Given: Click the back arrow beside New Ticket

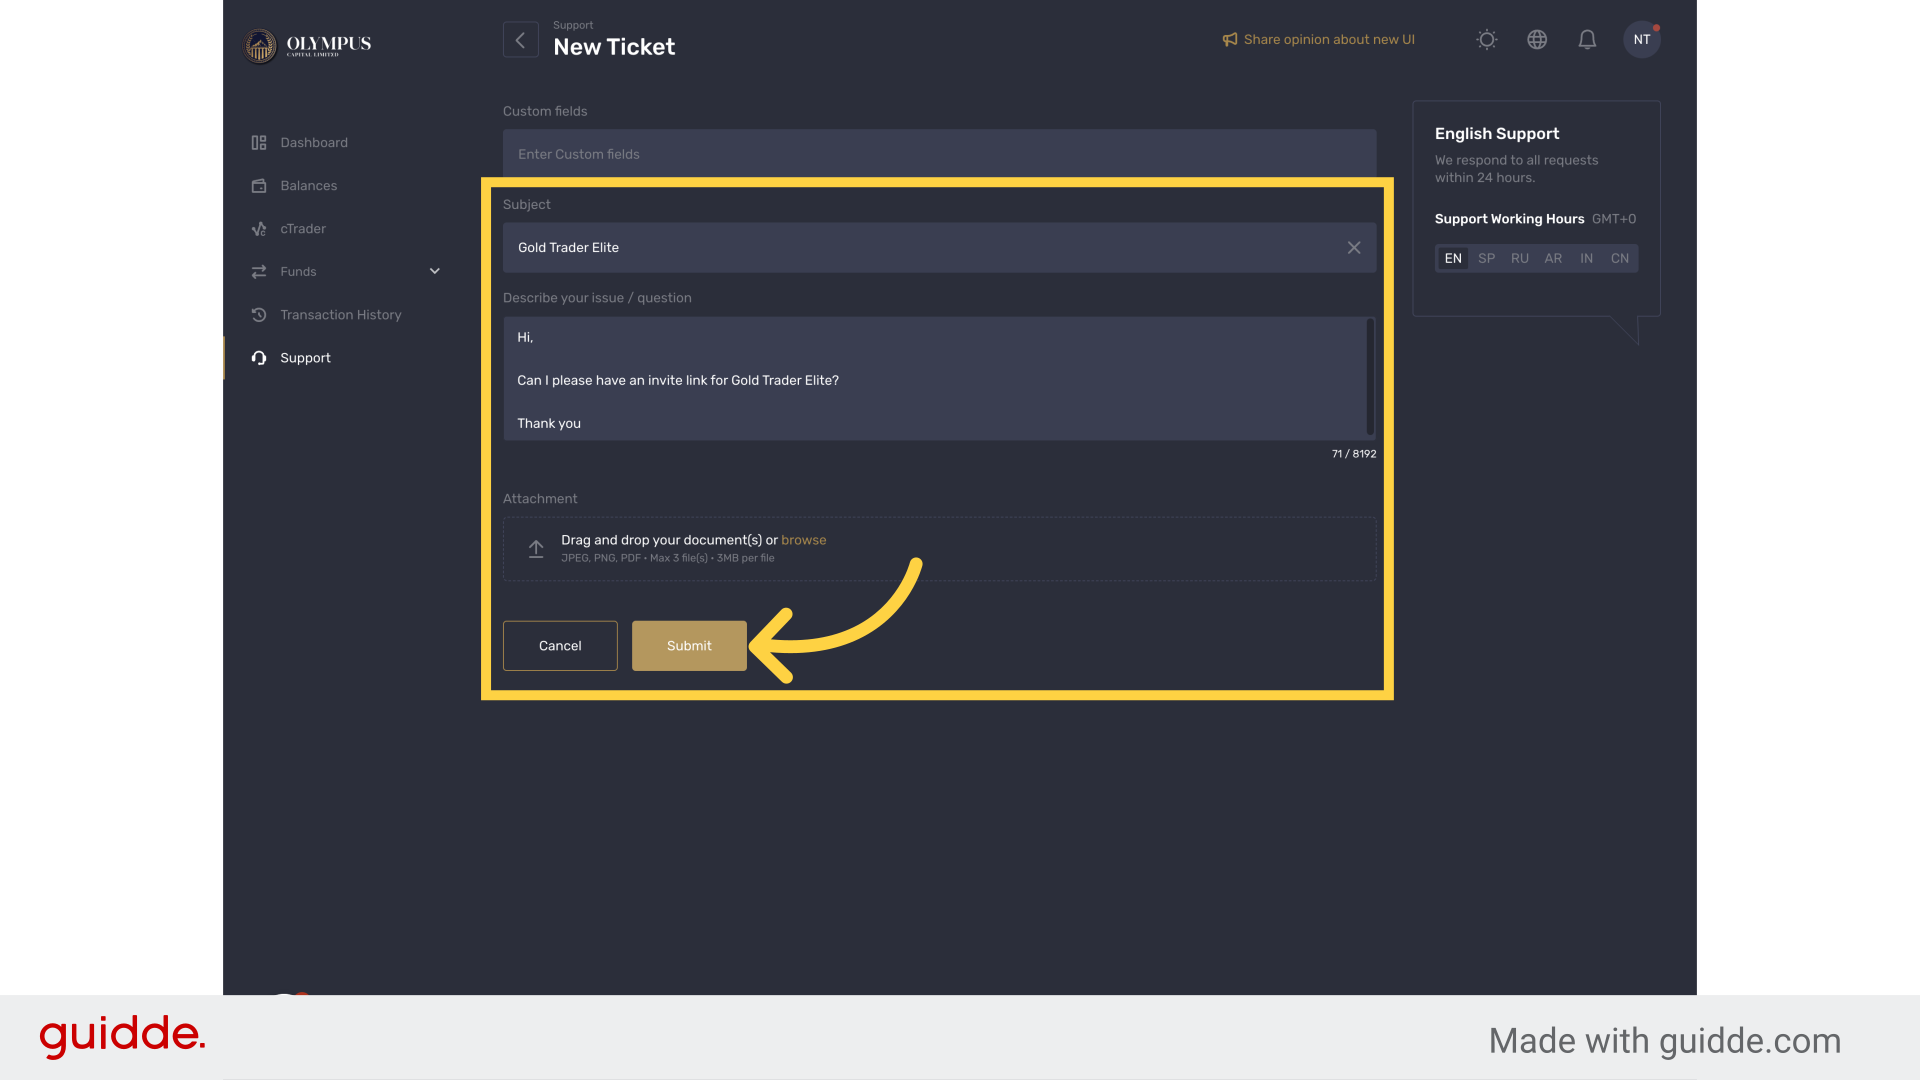Looking at the screenshot, I should point(520,40).
